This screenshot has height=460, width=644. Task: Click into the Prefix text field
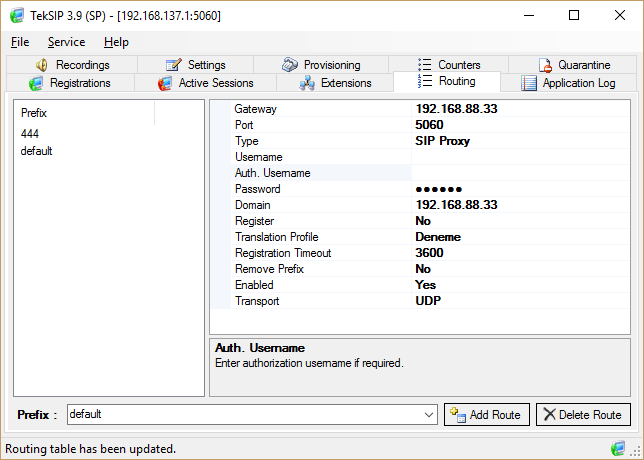click(x=244, y=414)
